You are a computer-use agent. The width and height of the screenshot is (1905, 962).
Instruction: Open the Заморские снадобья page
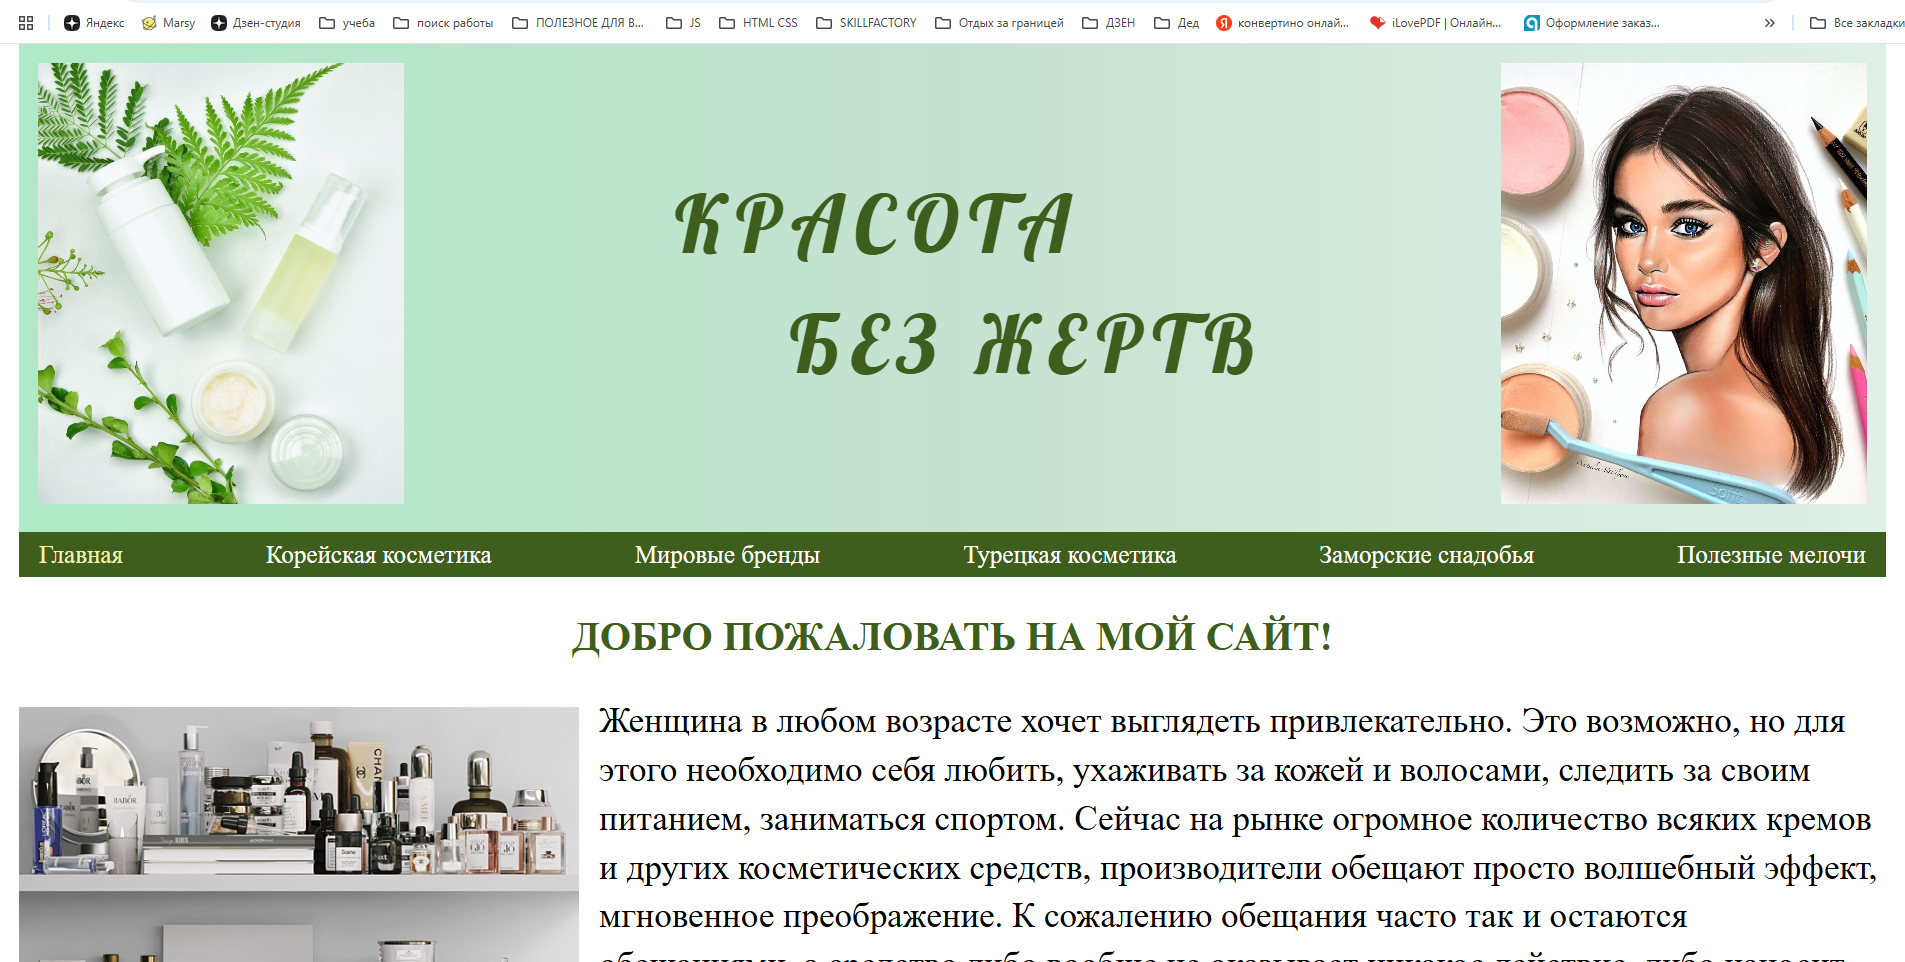[1427, 555]
